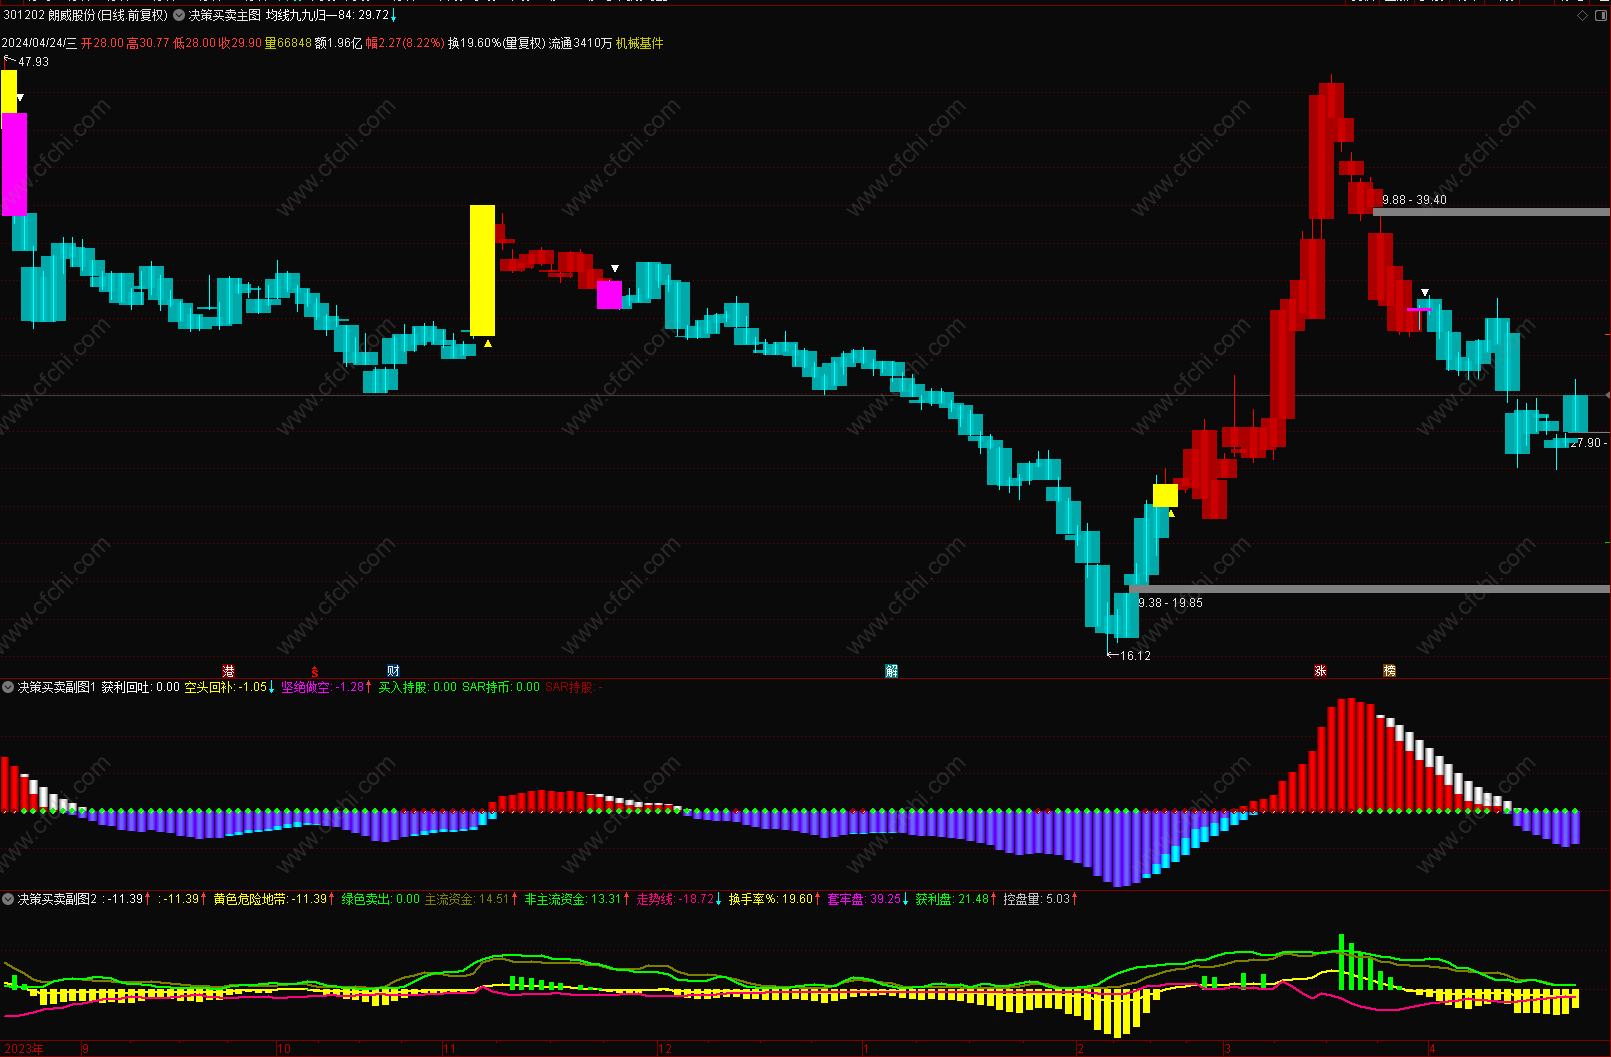Click the 黄色危险地带 value label
The height and width of the screenshot is (1057, 1611).
pos(275,899)
